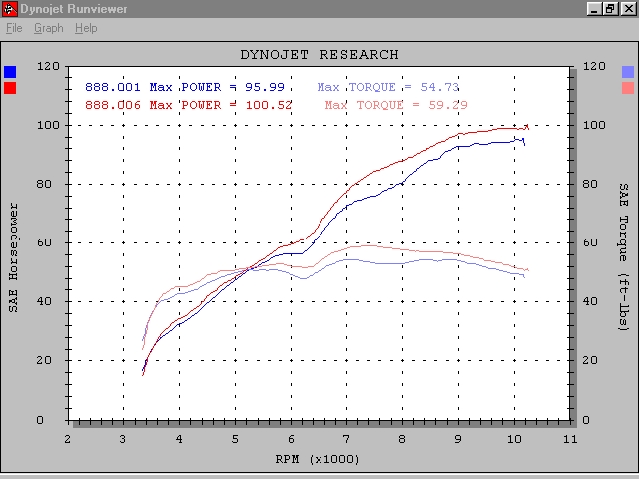Click the light blue torque color swatch
This screenshot has width=640, height=480.
[628, 72]
